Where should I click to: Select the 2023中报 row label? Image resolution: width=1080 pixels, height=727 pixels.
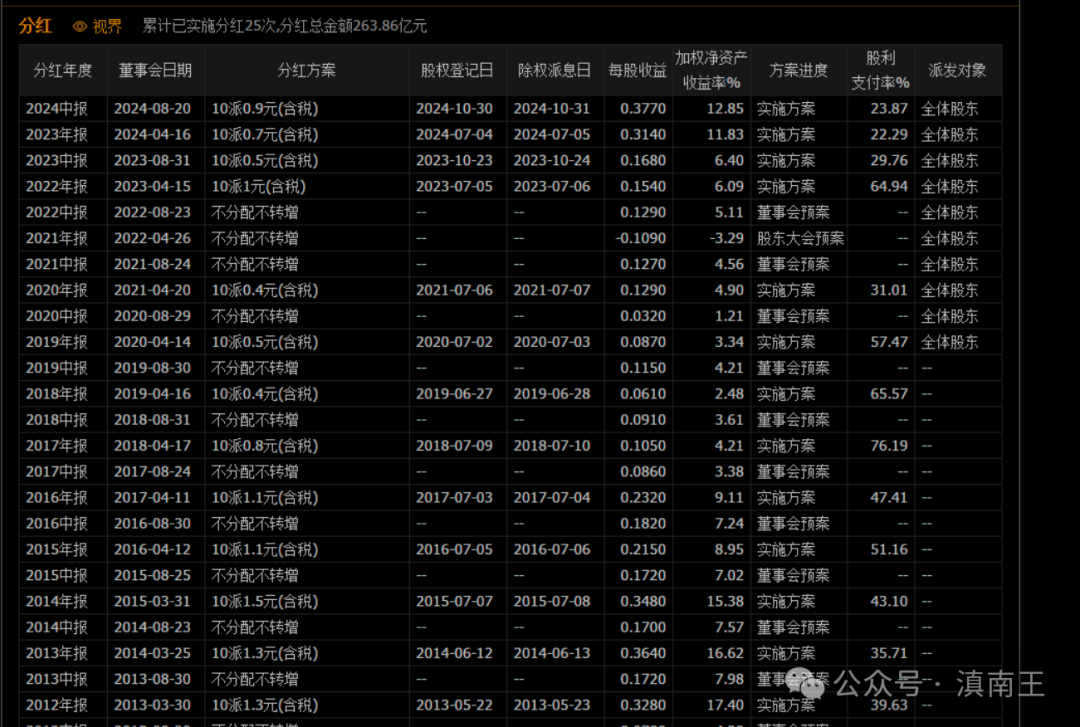[56, 161]
